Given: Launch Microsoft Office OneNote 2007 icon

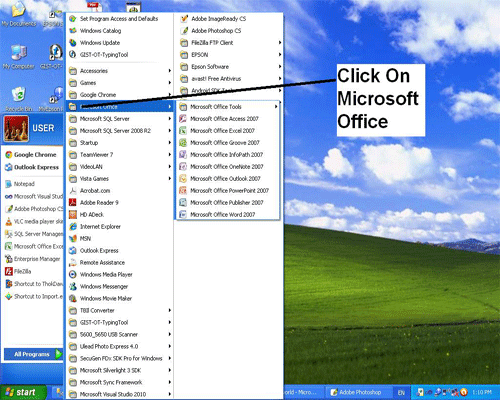Looking at the screenshot, I should coord(183,166).
